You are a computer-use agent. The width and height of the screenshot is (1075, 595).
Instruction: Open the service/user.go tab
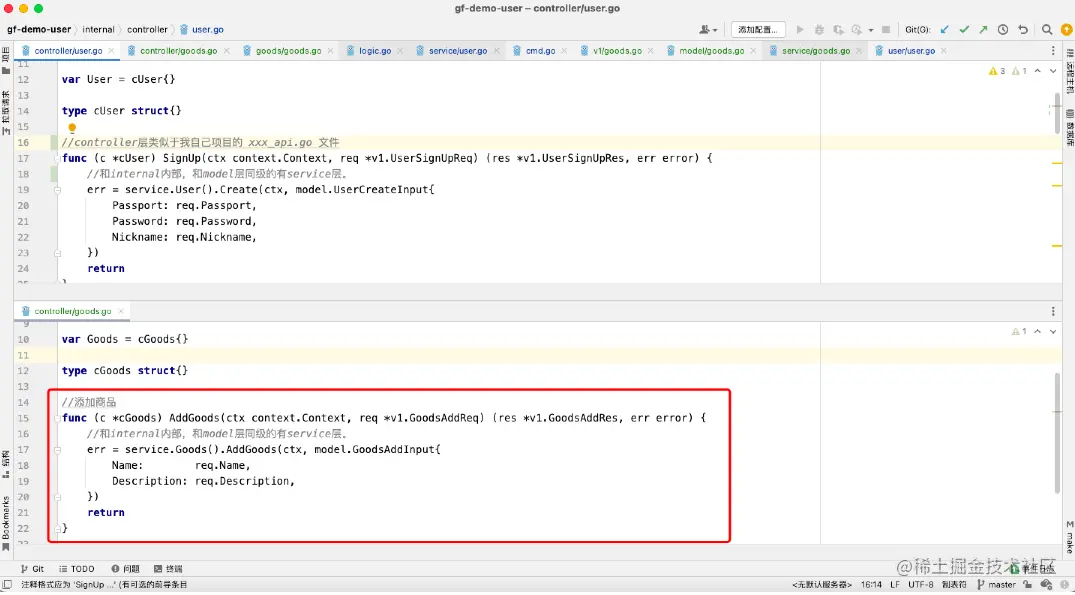tap(458, 51)
